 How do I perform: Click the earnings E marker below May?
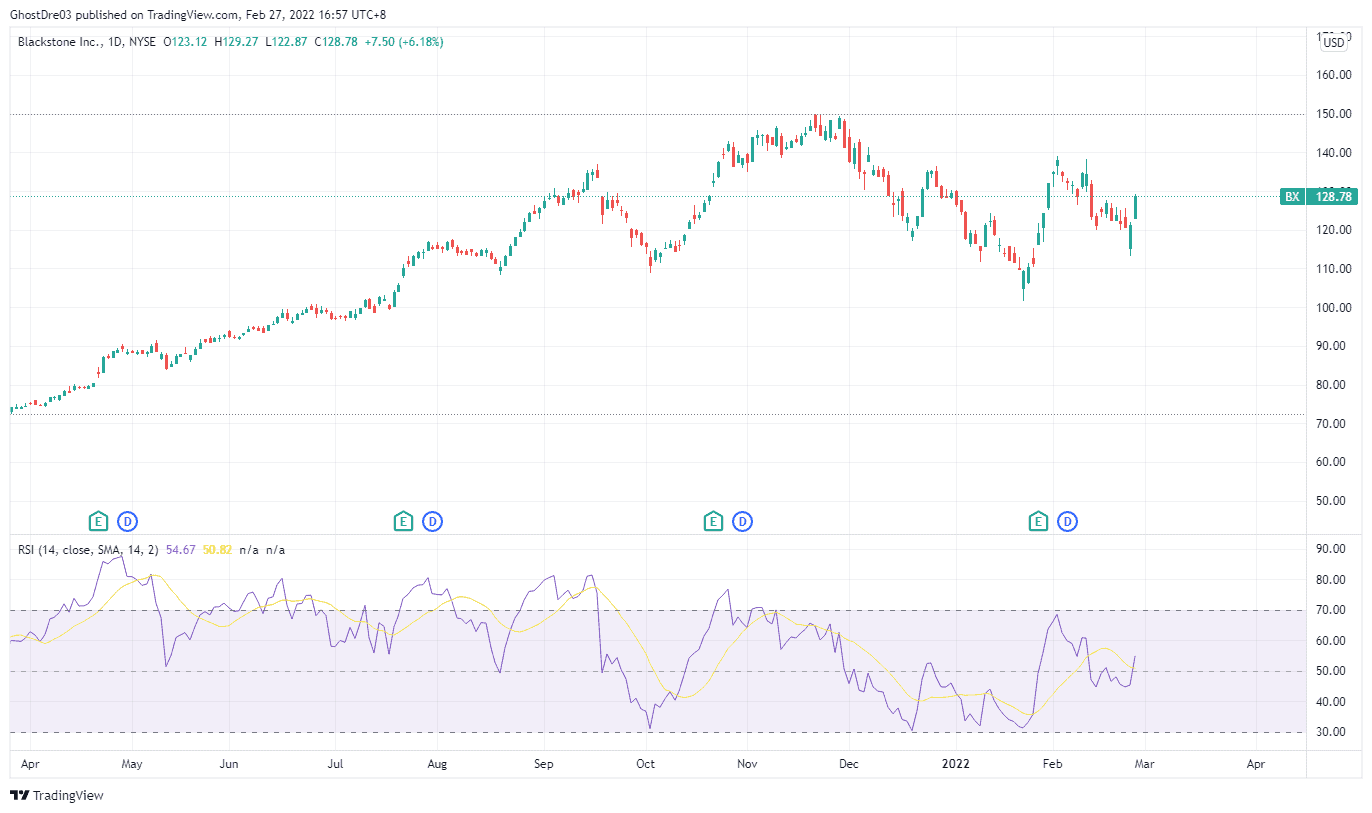click(97, 521)
